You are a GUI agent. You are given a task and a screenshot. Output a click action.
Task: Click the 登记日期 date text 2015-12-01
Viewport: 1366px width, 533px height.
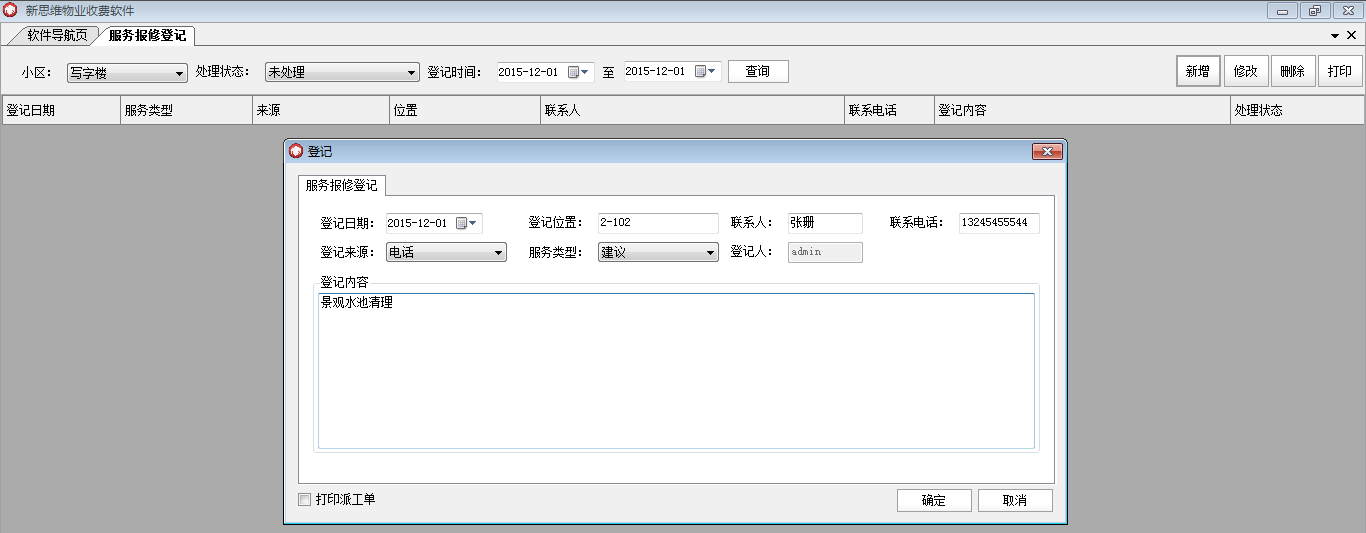(x=417, y=223)
